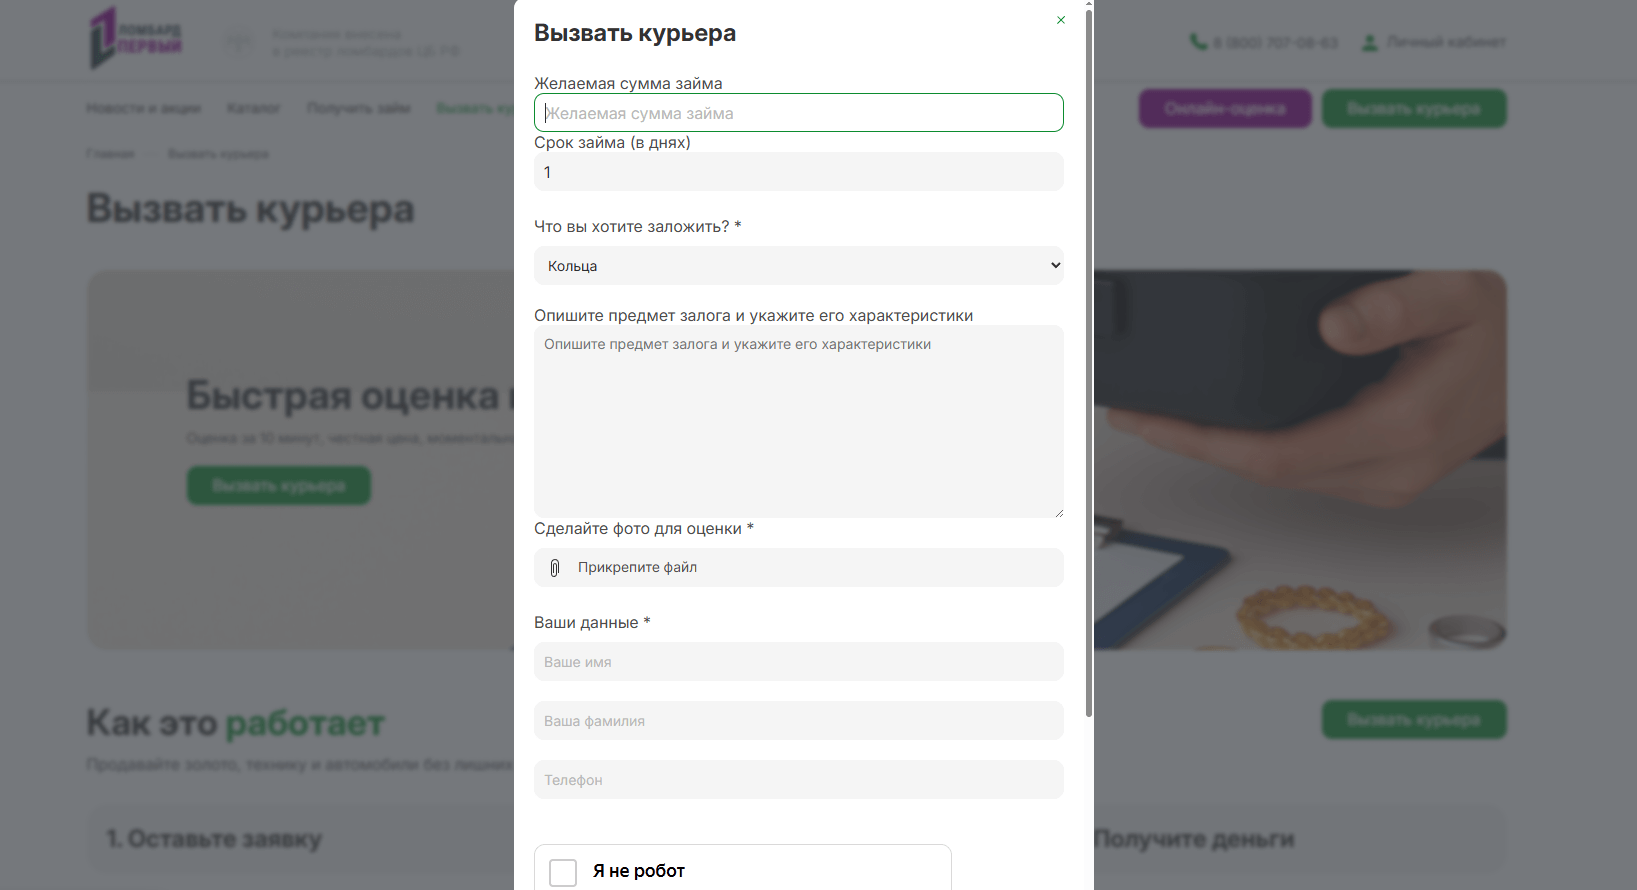Click the Ломбард Первый logo
This screenshot has height=890, width=1637.
(136, 38)
